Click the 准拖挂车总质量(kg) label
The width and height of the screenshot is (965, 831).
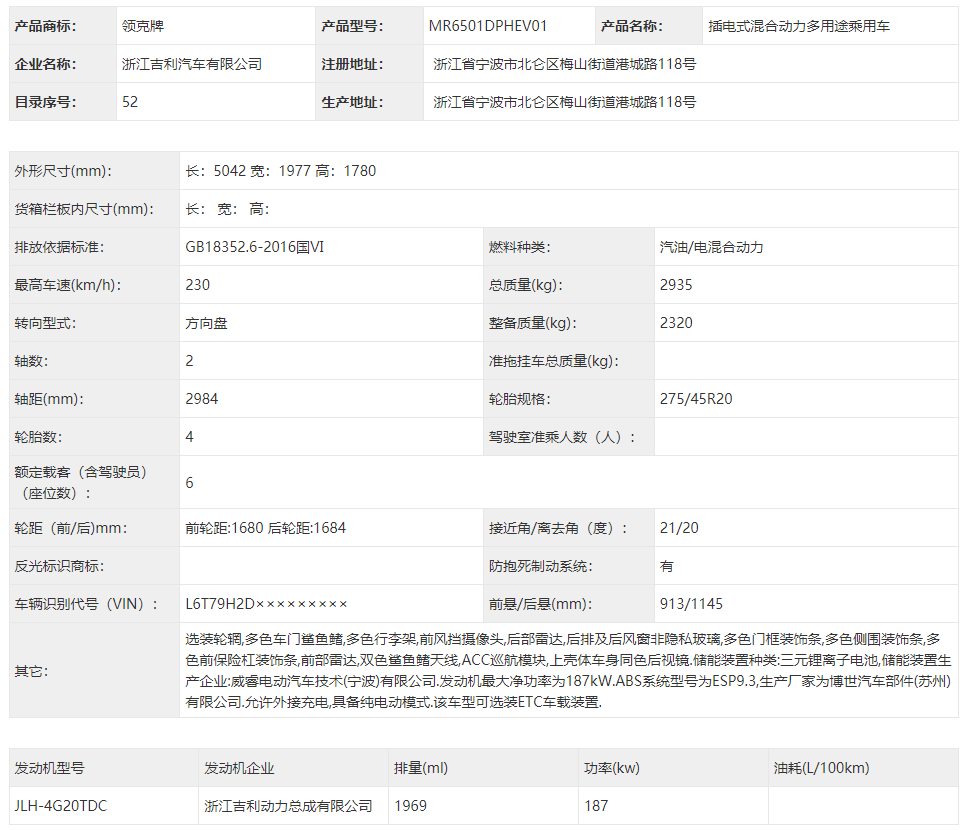pos(553,361)
